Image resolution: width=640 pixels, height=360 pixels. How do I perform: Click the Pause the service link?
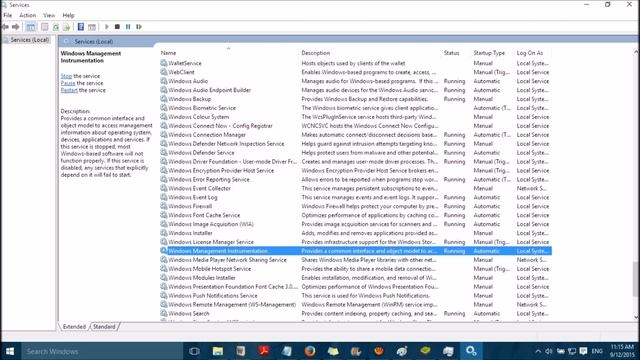coord(68,83)
